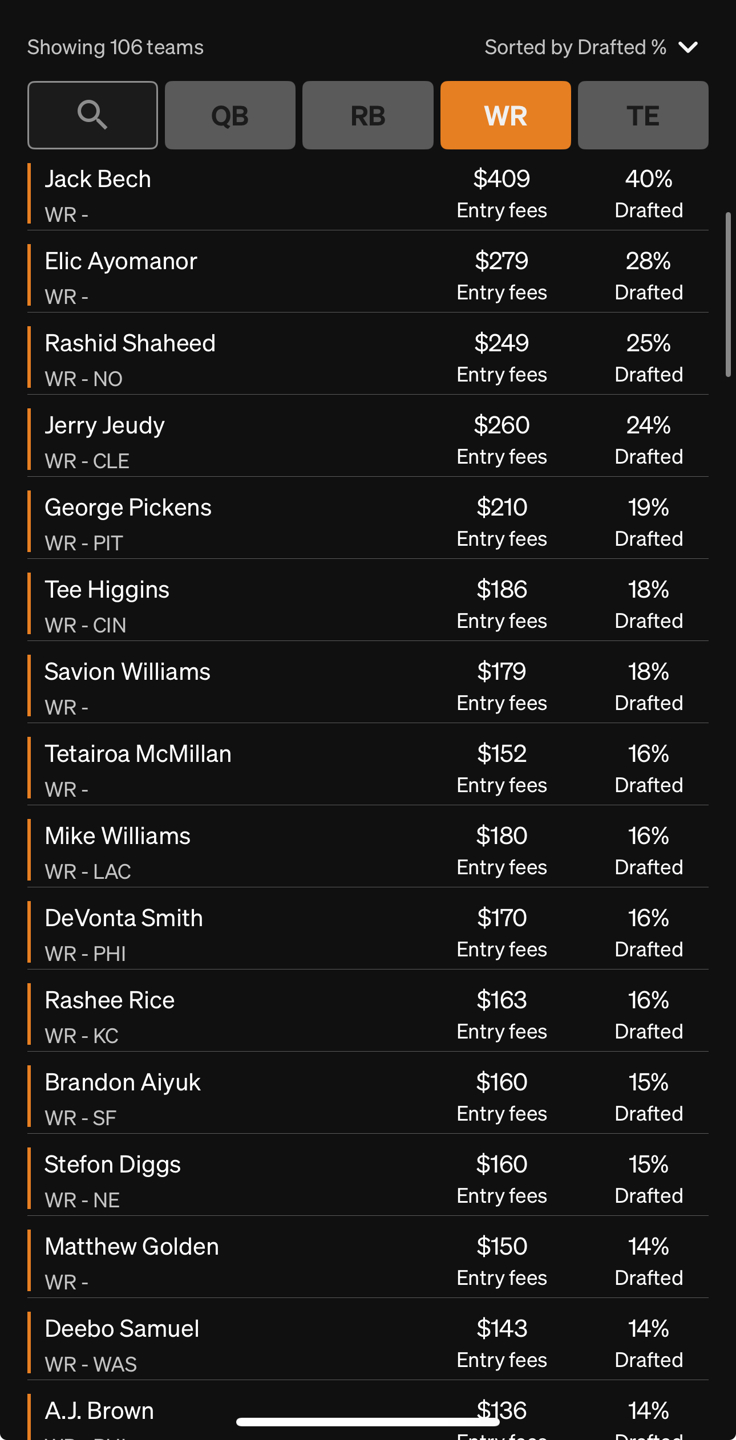Viewport: 736px width, 1440px height.
Task: Tap Rashid Shaheed's player entry
Action: coord(368,357)
